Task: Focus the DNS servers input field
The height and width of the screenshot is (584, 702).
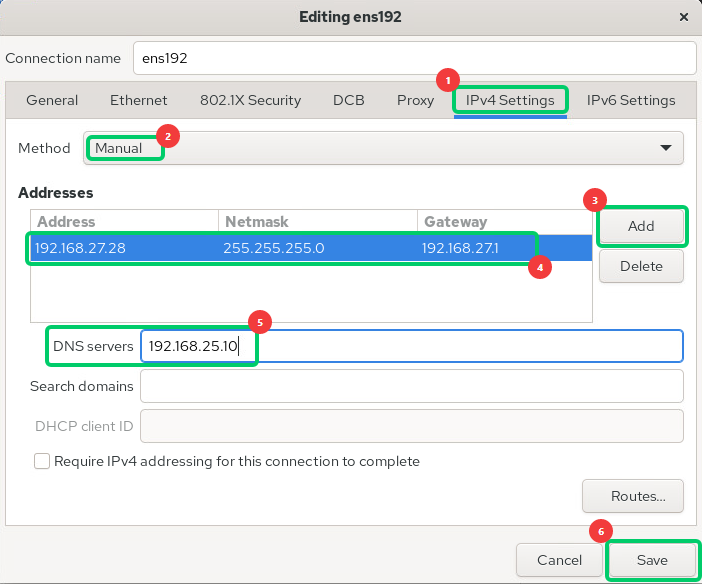Action: pyautogui.click(x=411, y=346)
